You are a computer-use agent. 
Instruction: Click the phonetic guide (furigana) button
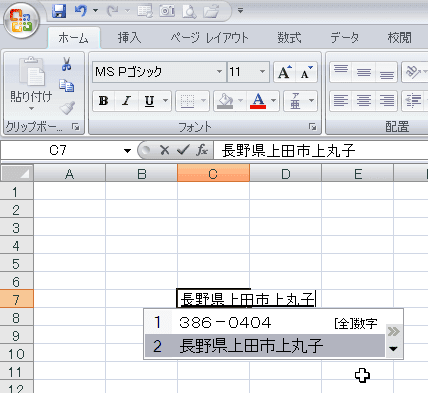pyautogui.click(x=295, y=100)
